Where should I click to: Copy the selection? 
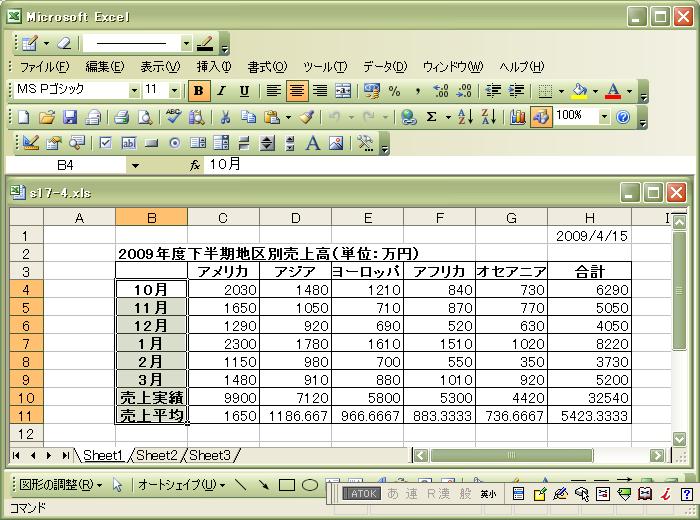(x=248, y=117)
